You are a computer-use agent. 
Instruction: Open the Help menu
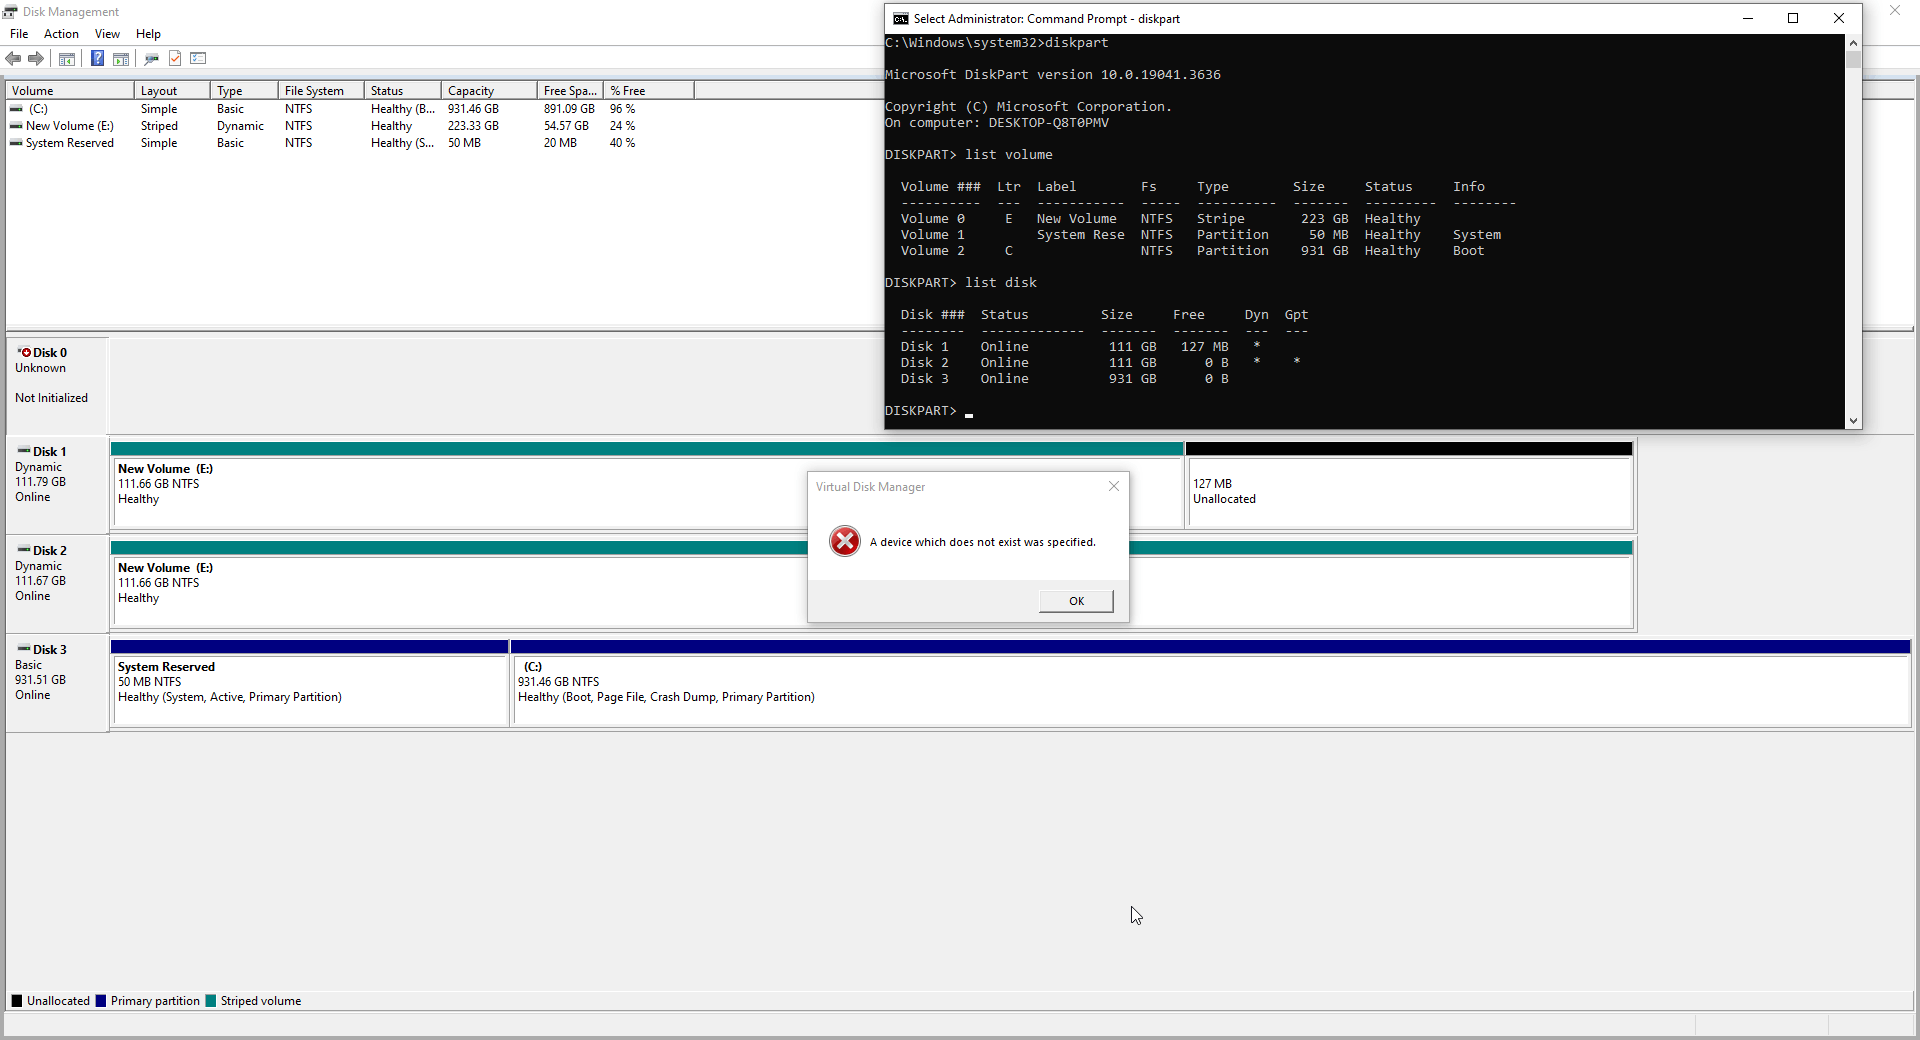point(148,34)
